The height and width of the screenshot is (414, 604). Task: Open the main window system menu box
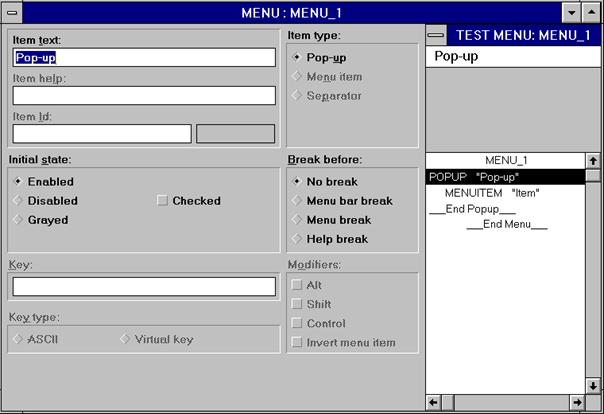coord(11,12)
